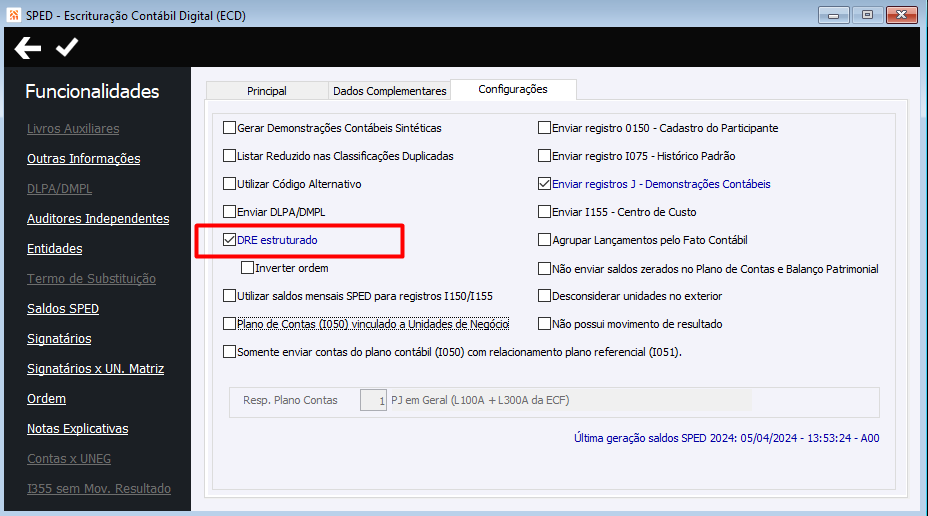Enable the Enviar DLPA/DMPL checkbox
This screenshot has width=928, height=516.
pos(230,212)
